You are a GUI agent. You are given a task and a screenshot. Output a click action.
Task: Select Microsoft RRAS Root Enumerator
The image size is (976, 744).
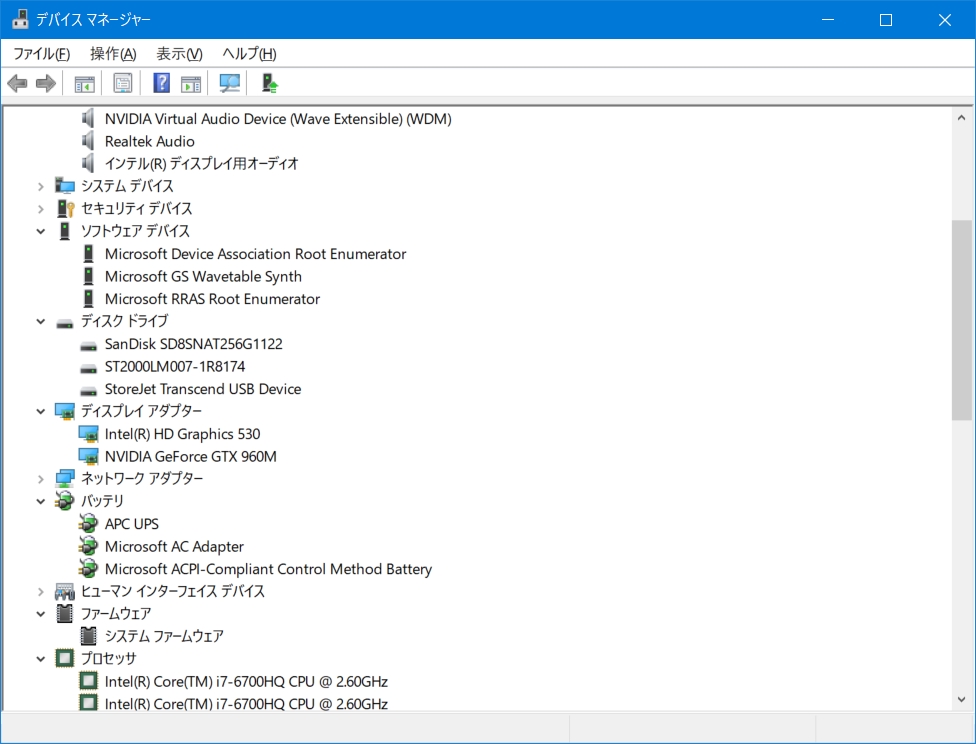point(212,299)
